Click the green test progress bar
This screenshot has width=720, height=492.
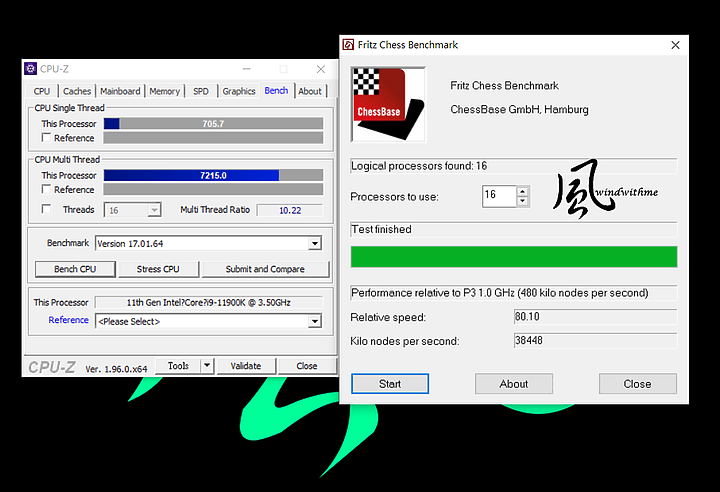pos(514,256)
